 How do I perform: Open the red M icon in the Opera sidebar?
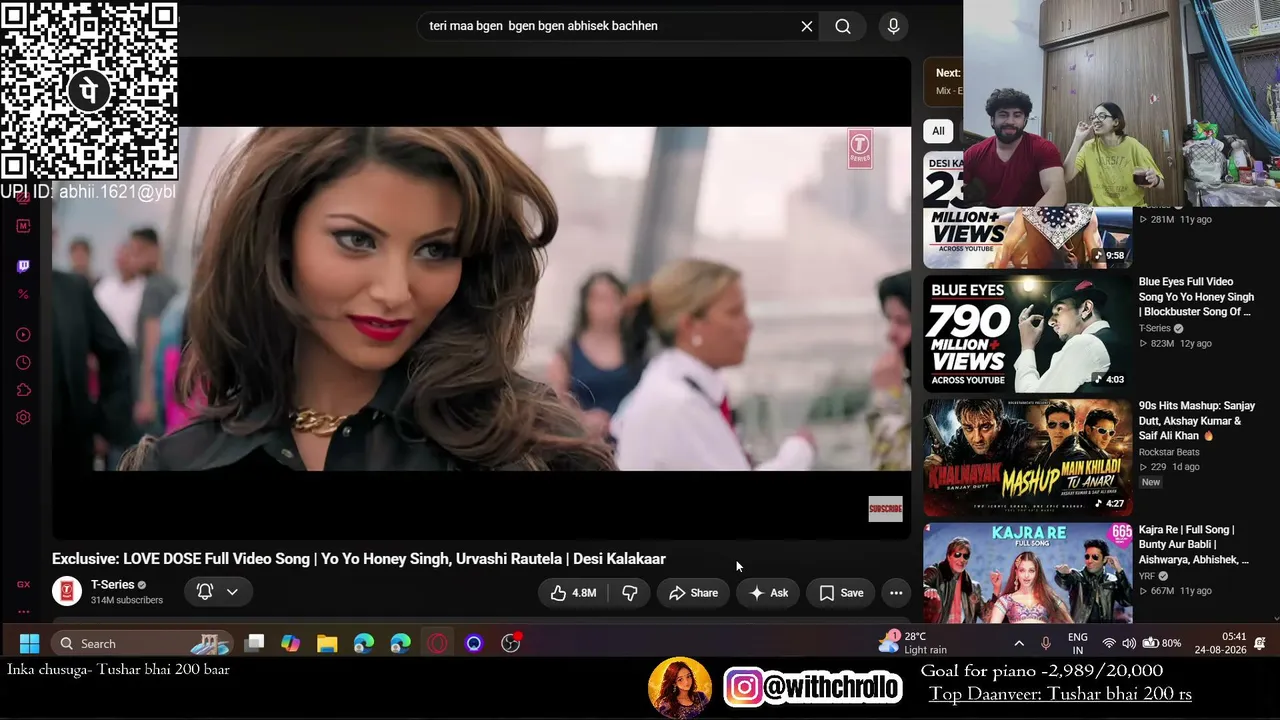[23, 226]
